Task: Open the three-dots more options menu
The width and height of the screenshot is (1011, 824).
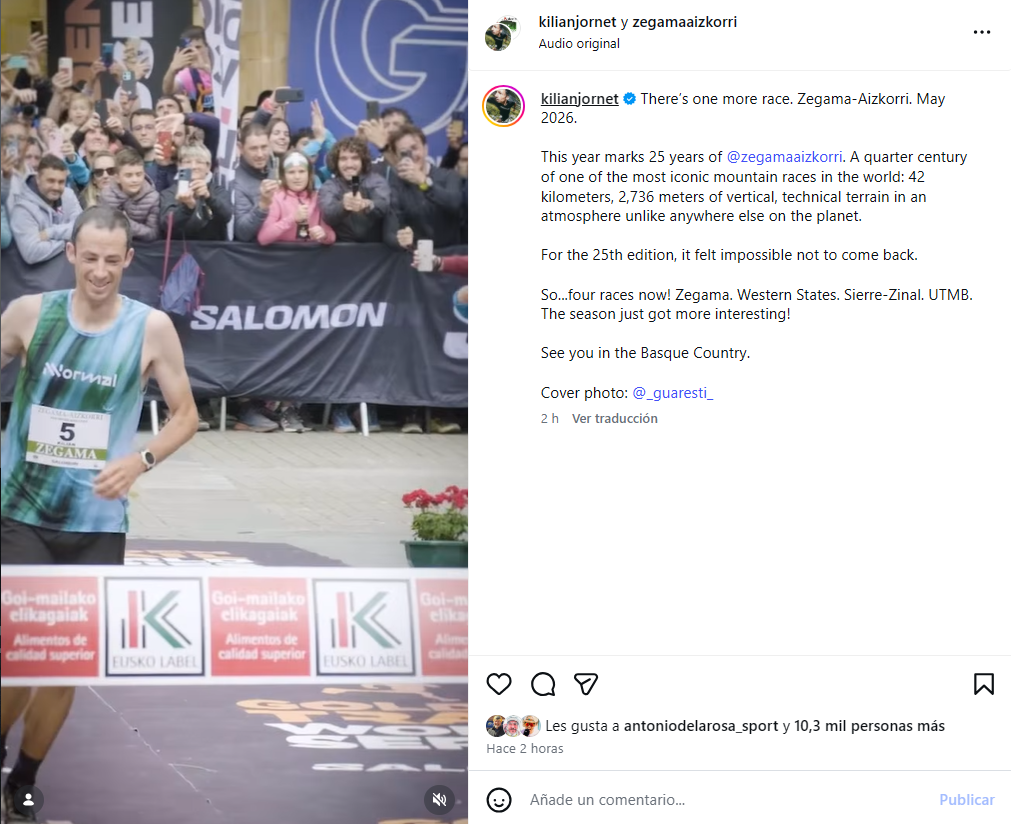Action: [982, 32]
